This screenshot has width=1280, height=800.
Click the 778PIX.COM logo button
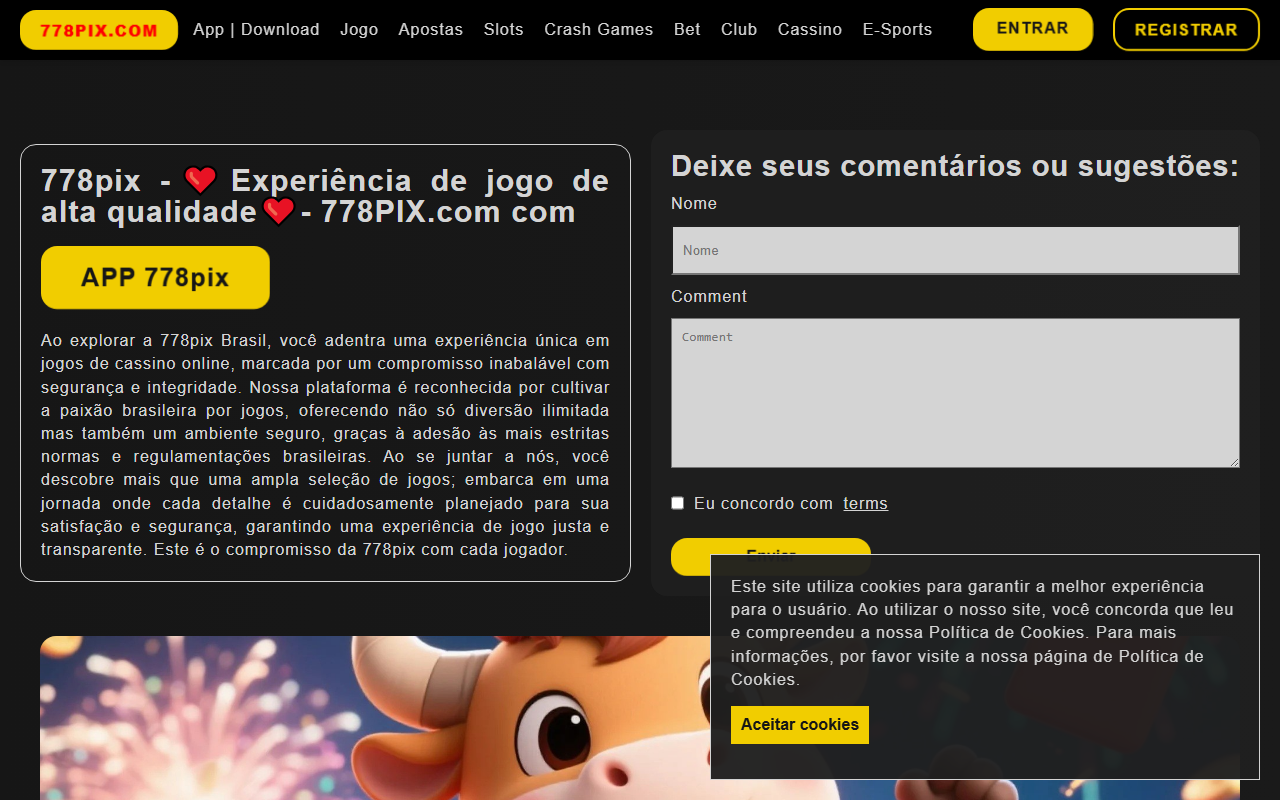click(x=99, y=30)
